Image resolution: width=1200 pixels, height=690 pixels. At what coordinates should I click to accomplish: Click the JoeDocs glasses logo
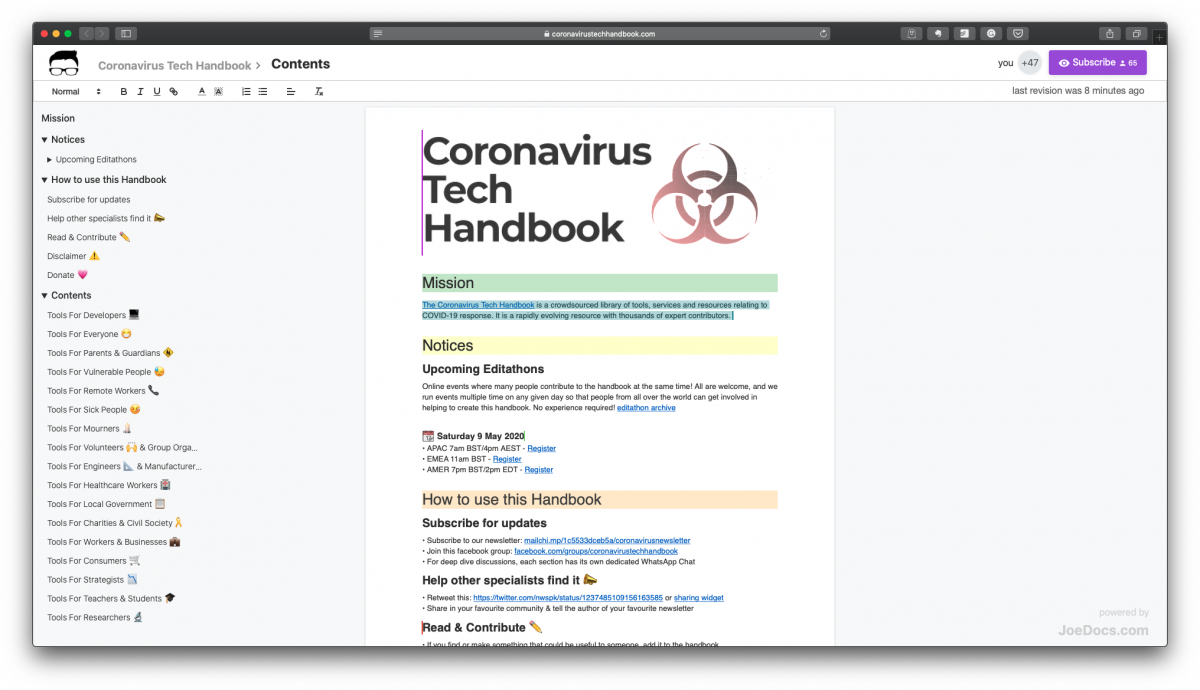click(x=63, y=63)
